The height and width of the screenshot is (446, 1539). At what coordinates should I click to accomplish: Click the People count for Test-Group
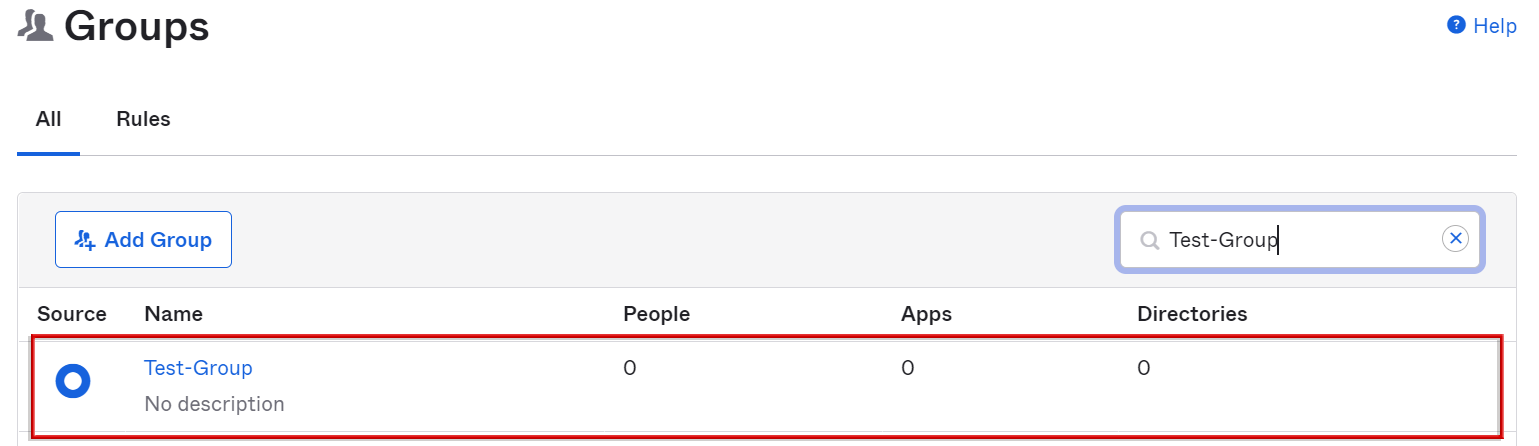coord(630,368)
